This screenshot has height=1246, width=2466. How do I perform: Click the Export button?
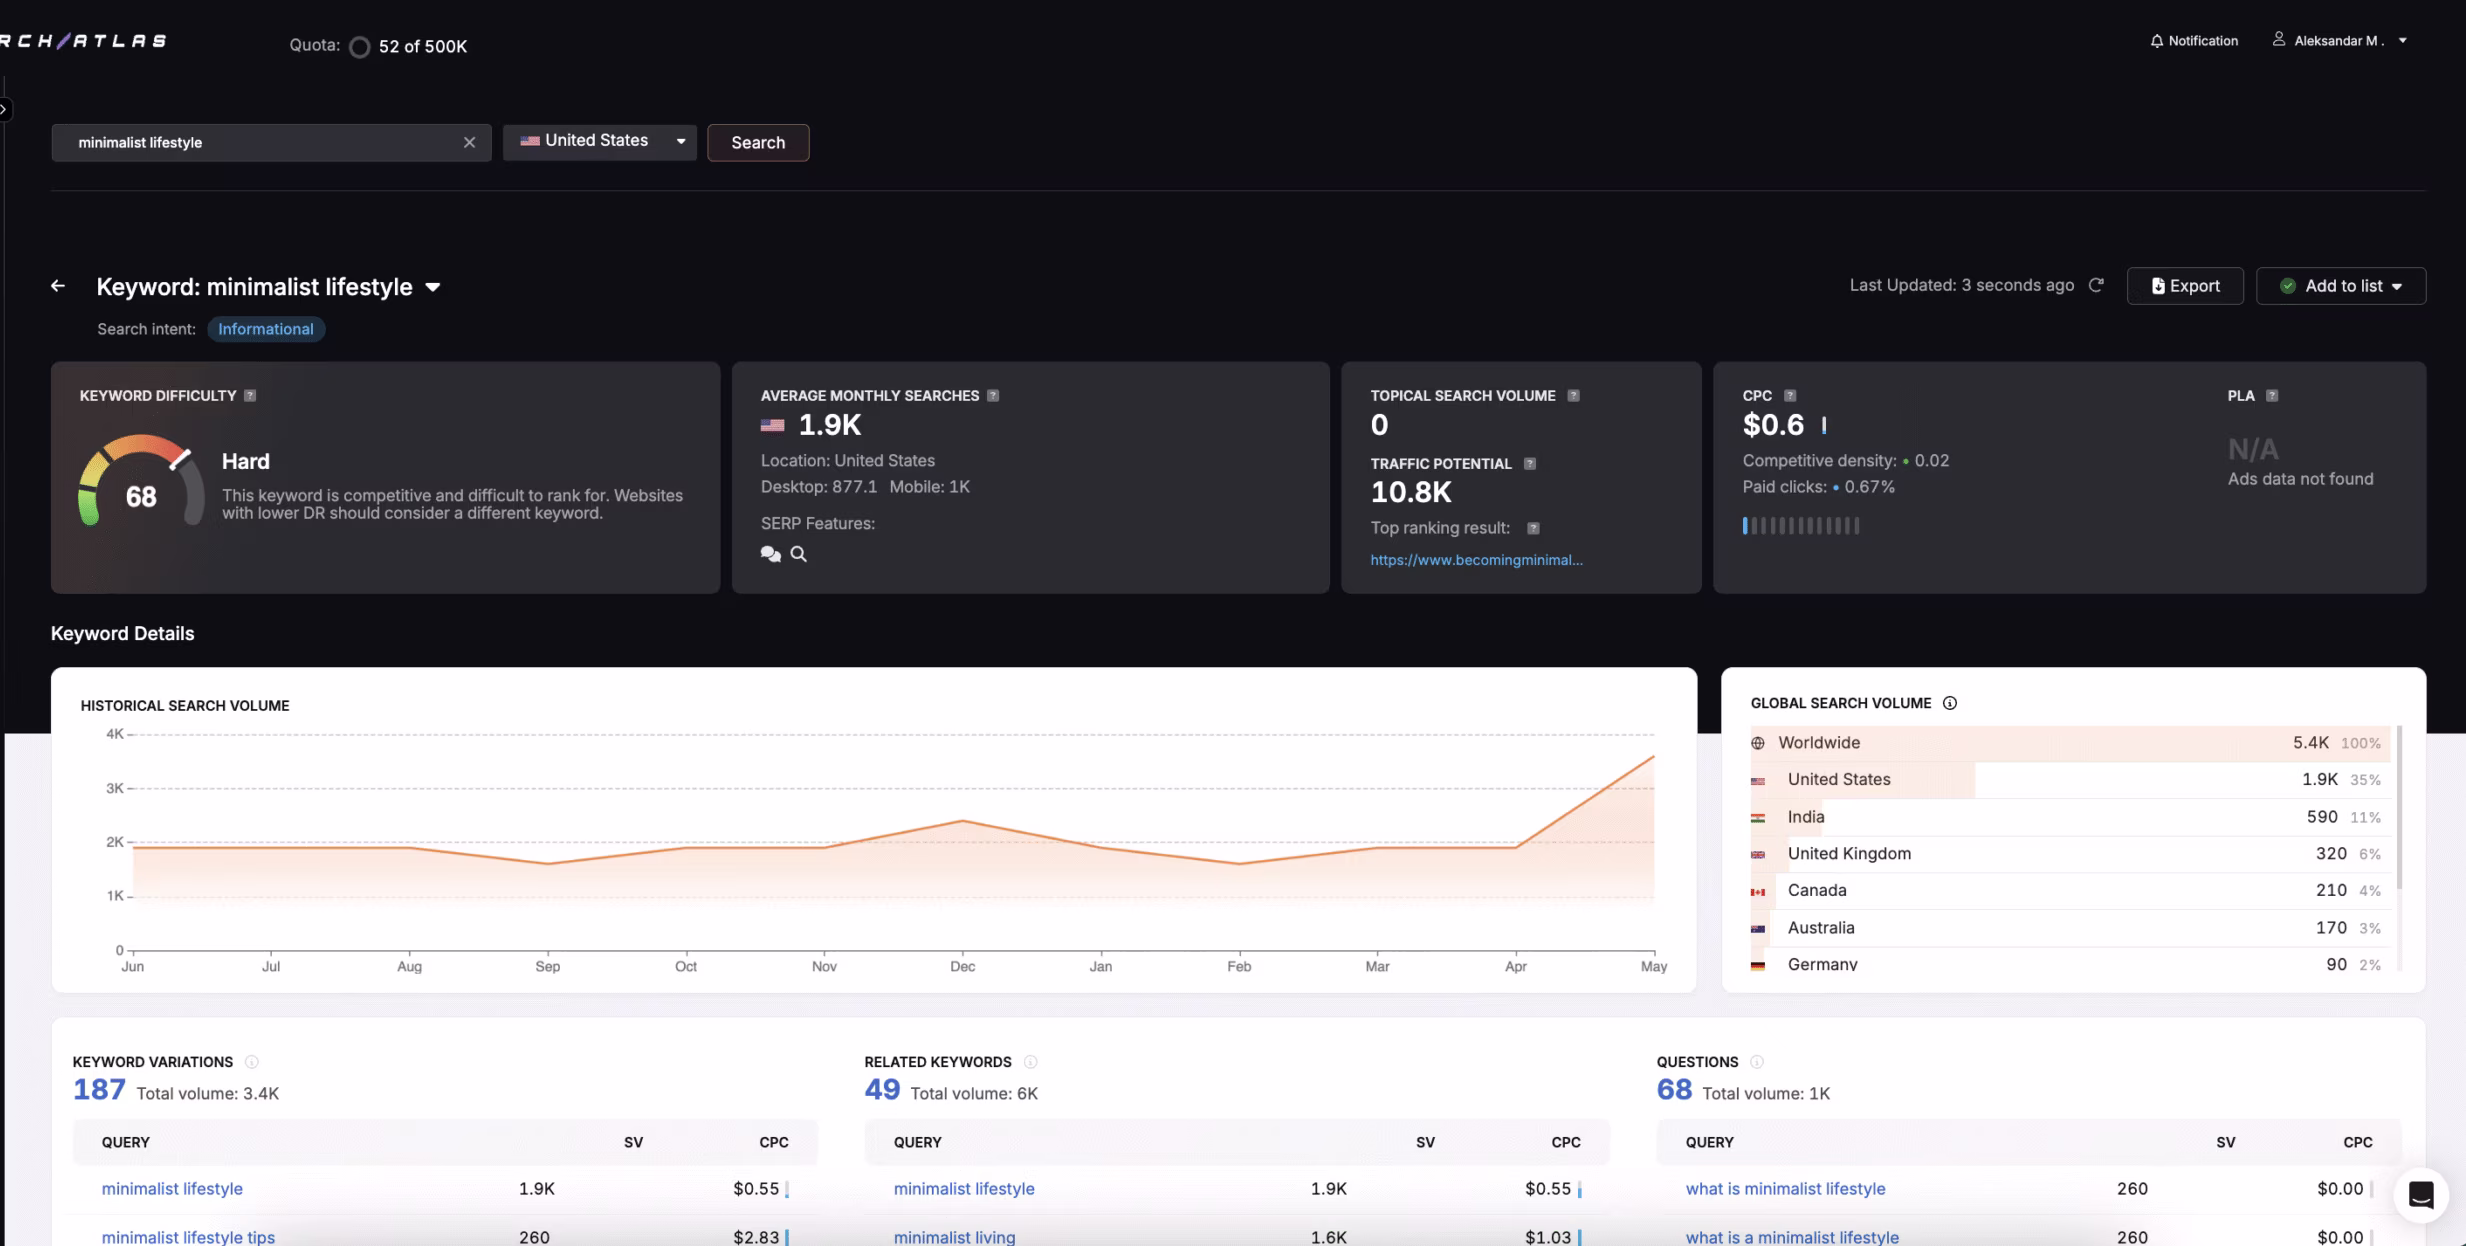(2185, 285)
